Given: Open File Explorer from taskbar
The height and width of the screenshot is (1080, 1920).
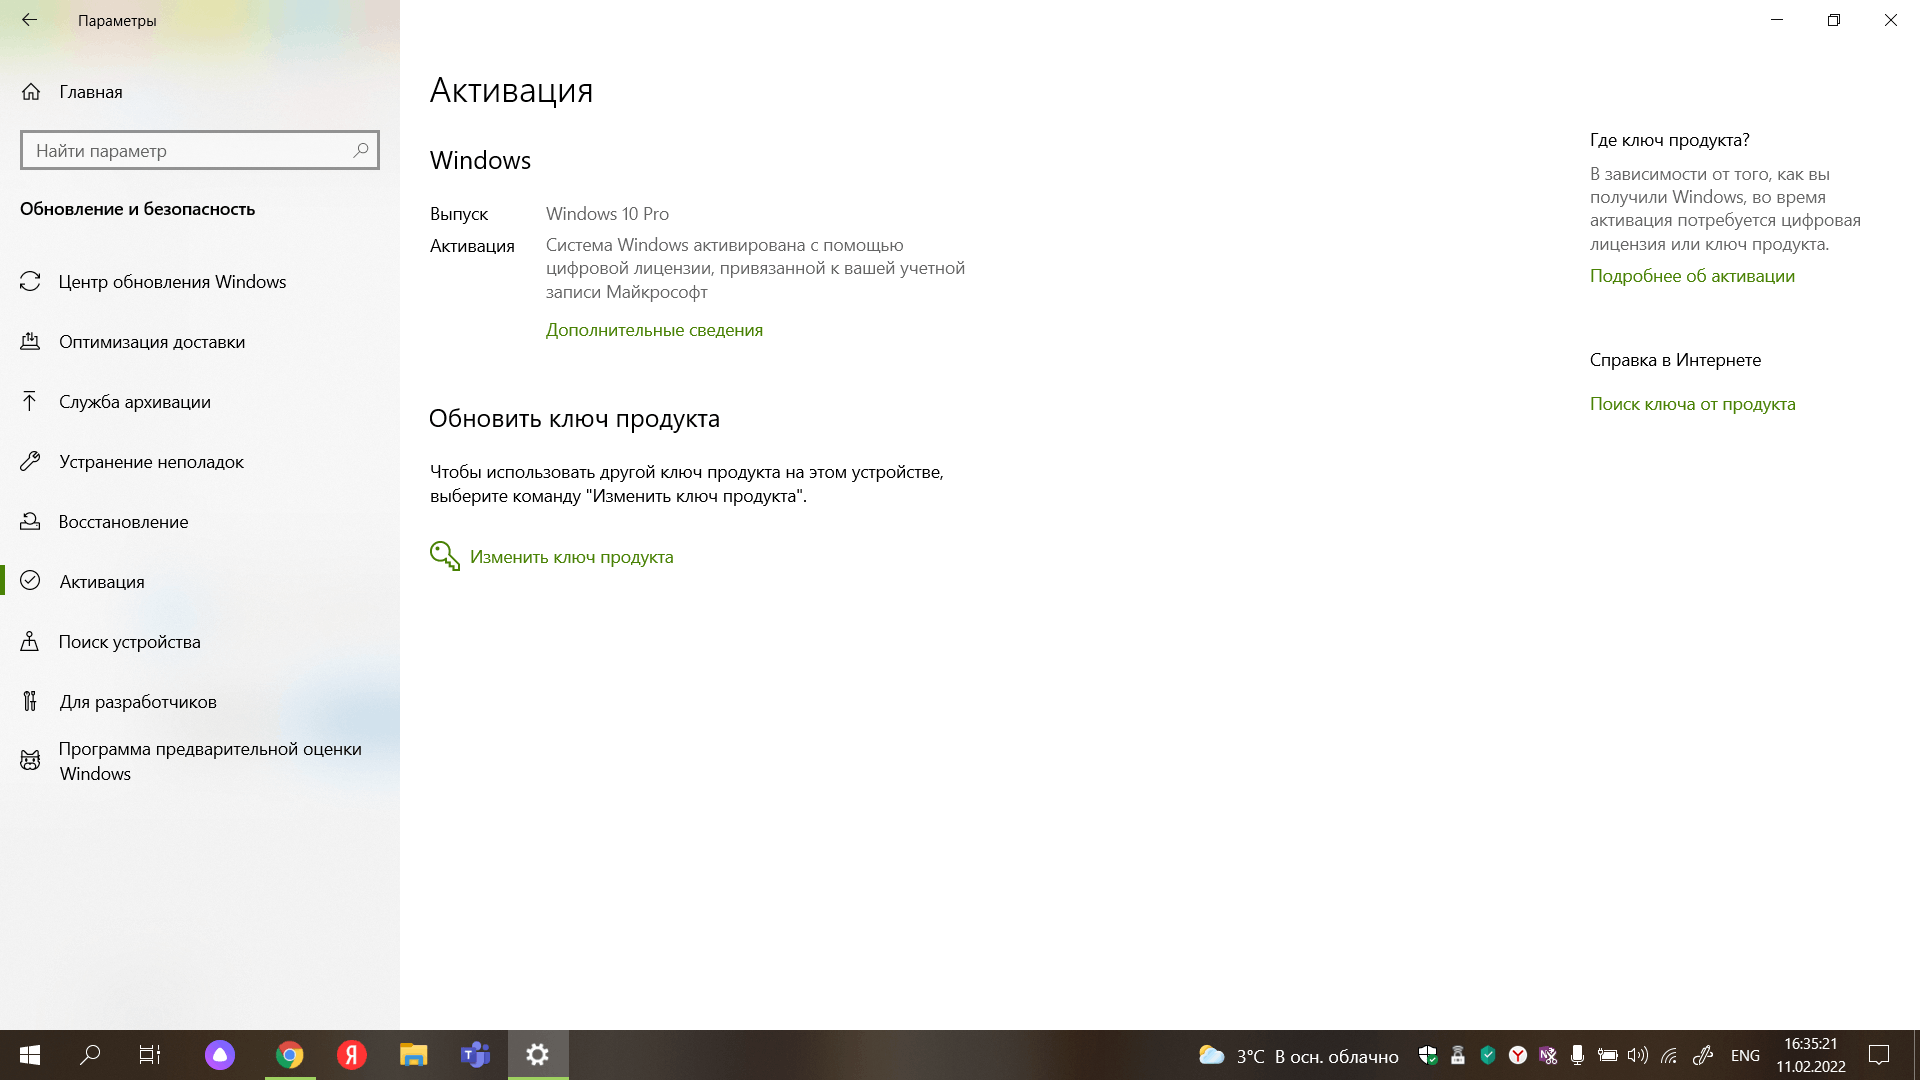Looking at the screenshot, I should coord(413,1055).
